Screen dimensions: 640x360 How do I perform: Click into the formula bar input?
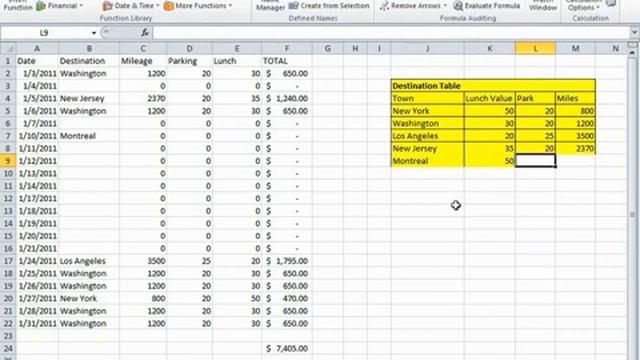click(x=391, y=33)
